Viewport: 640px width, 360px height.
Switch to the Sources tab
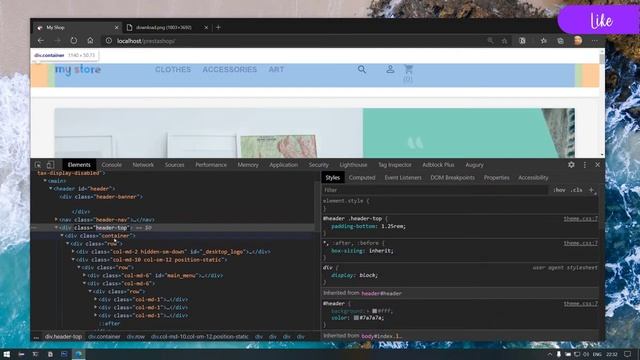[175, 165]
